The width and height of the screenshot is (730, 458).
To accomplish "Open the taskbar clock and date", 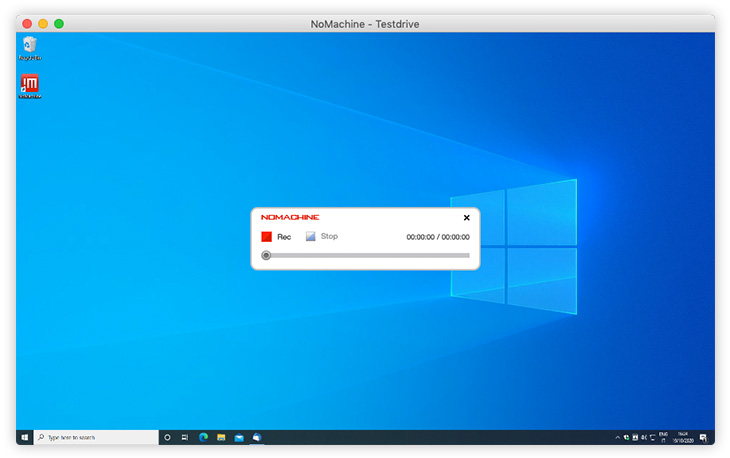I will point(683,437).
